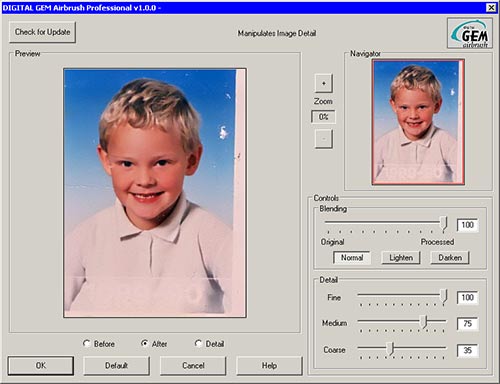
Task: Click the Fine value field showing 100
Action: (467, 297)
